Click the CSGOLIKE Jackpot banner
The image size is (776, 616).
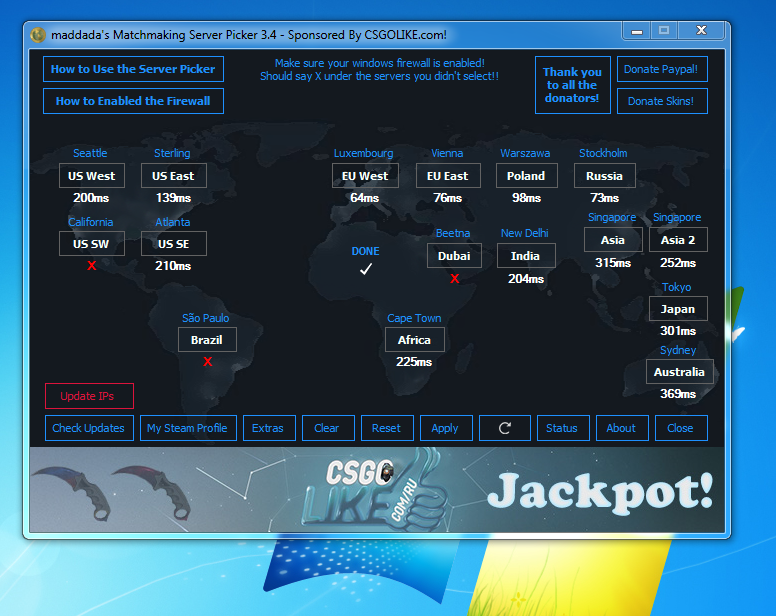pyautogui.click(x=376, y=489)
